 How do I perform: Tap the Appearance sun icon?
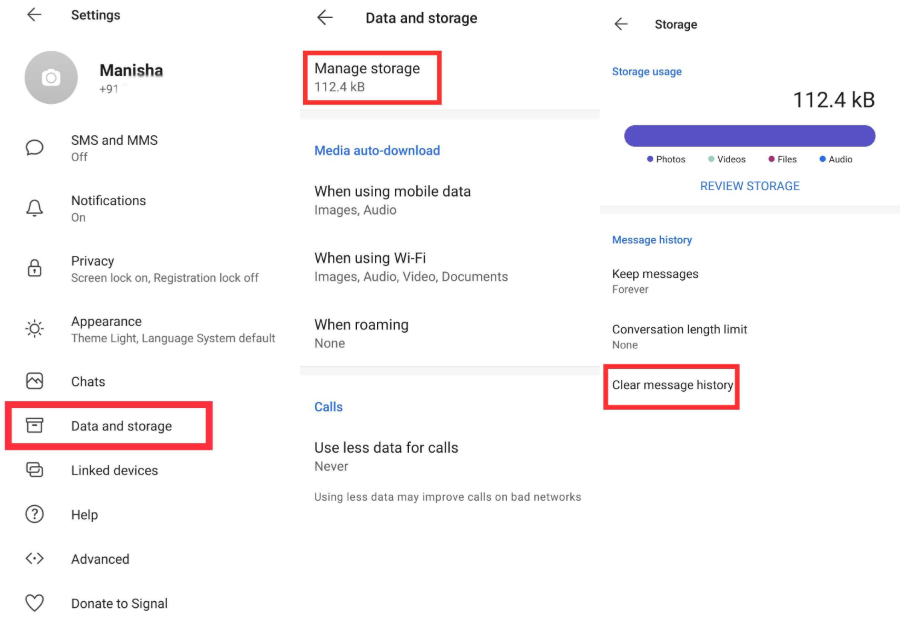coord(35,329)
